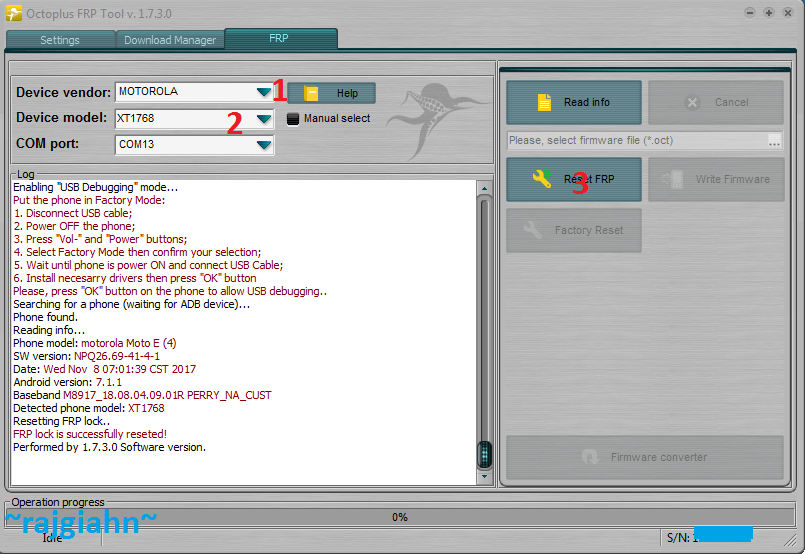Viewport: 805px width, 554px height.
Task: Minimize the Octoplus FRP Tool window
Action: (x=750, y=13)
